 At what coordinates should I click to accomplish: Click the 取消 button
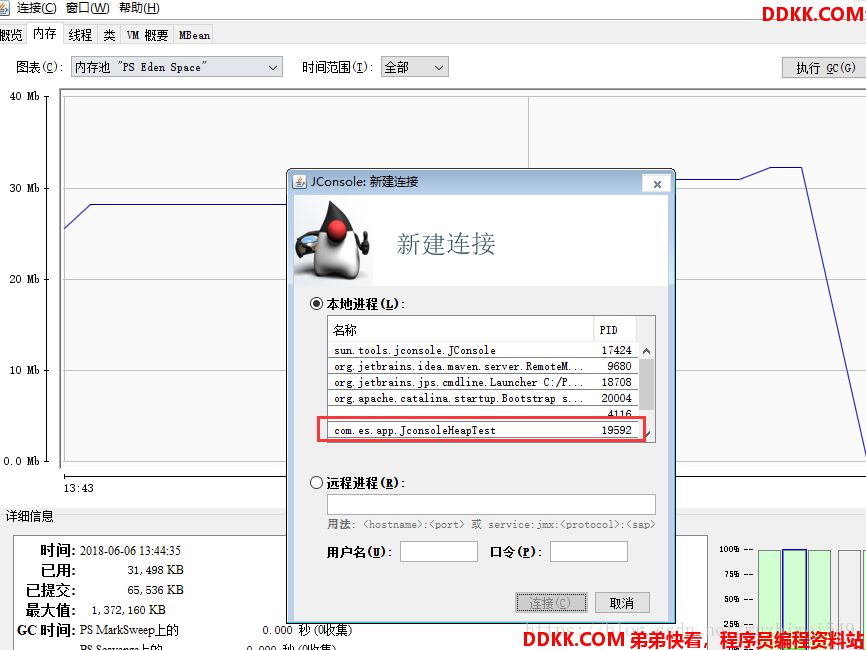[x=622, y=603]
